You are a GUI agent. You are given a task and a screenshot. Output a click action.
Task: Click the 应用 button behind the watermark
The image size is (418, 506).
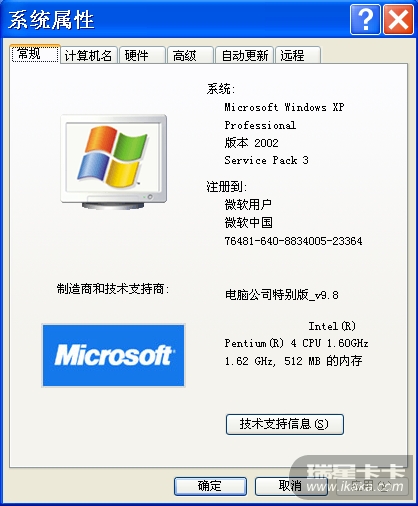coord(372,486)
